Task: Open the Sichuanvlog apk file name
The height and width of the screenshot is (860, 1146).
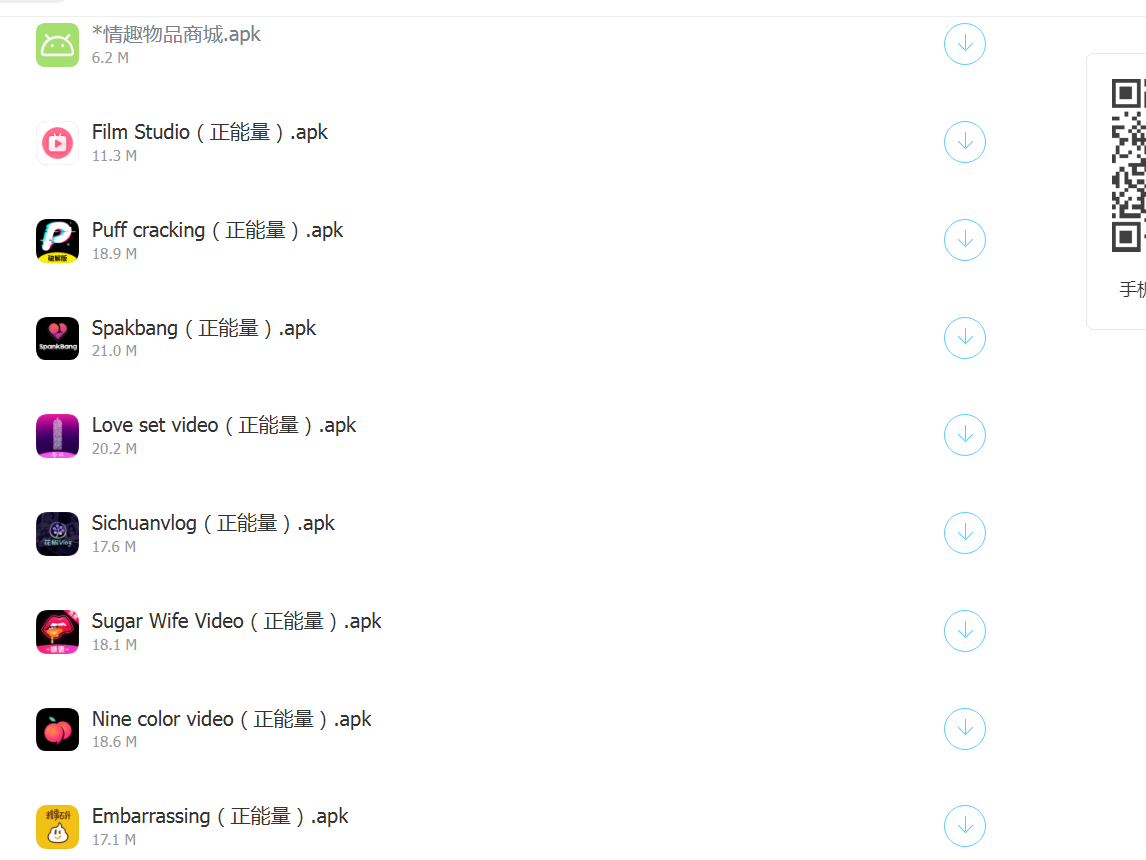Action: [x=213, y=523]
